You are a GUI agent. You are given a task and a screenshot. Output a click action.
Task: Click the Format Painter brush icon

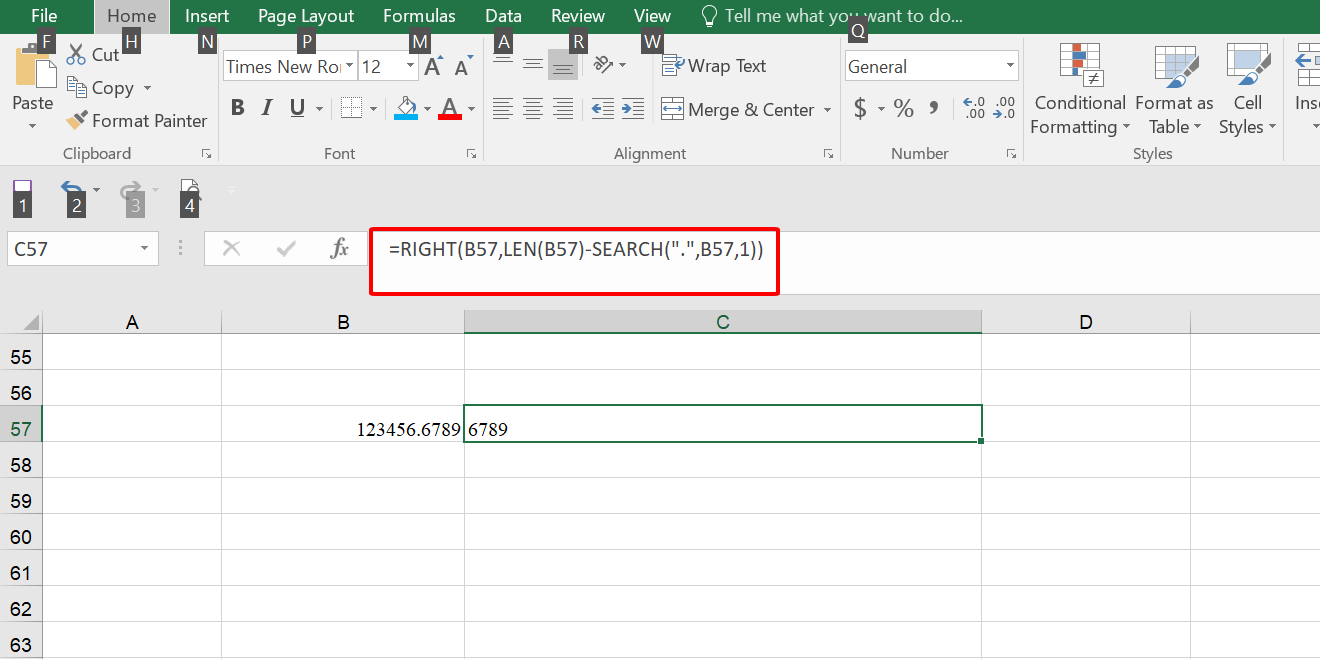point(77,120)
